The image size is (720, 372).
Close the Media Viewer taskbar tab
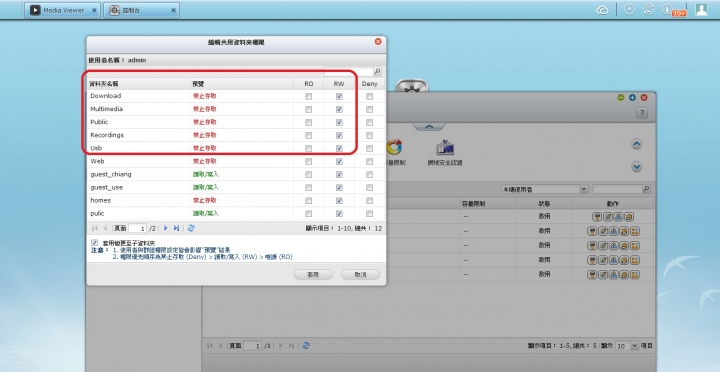tap(94, 10)
